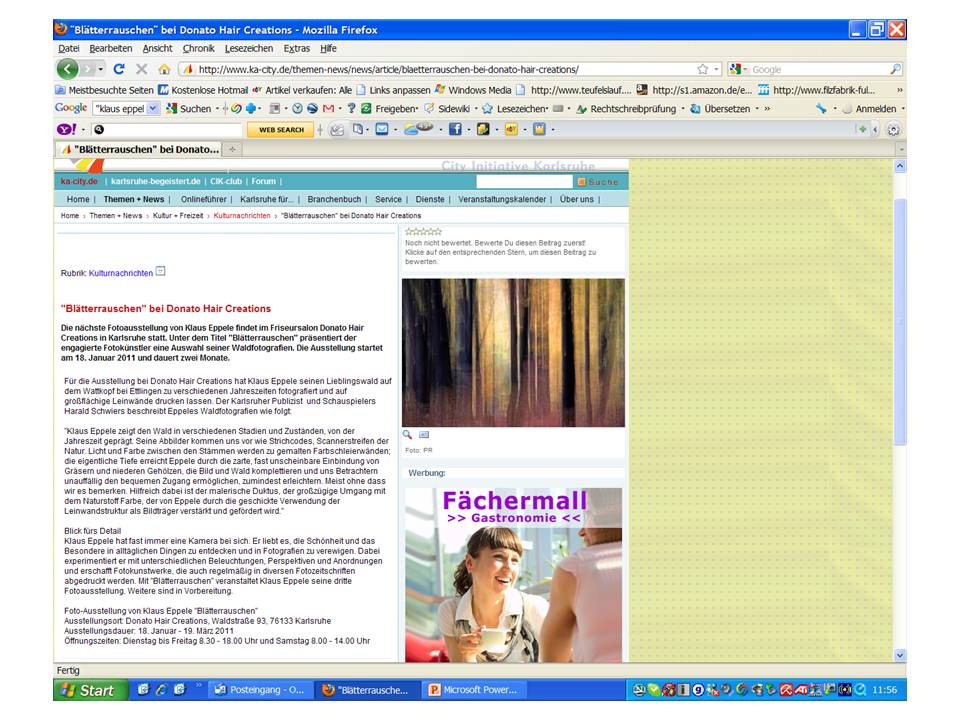Click the Kulturnachrichten rubric link
The width and height of the screenshot is (960, 720).
[121, 272]
